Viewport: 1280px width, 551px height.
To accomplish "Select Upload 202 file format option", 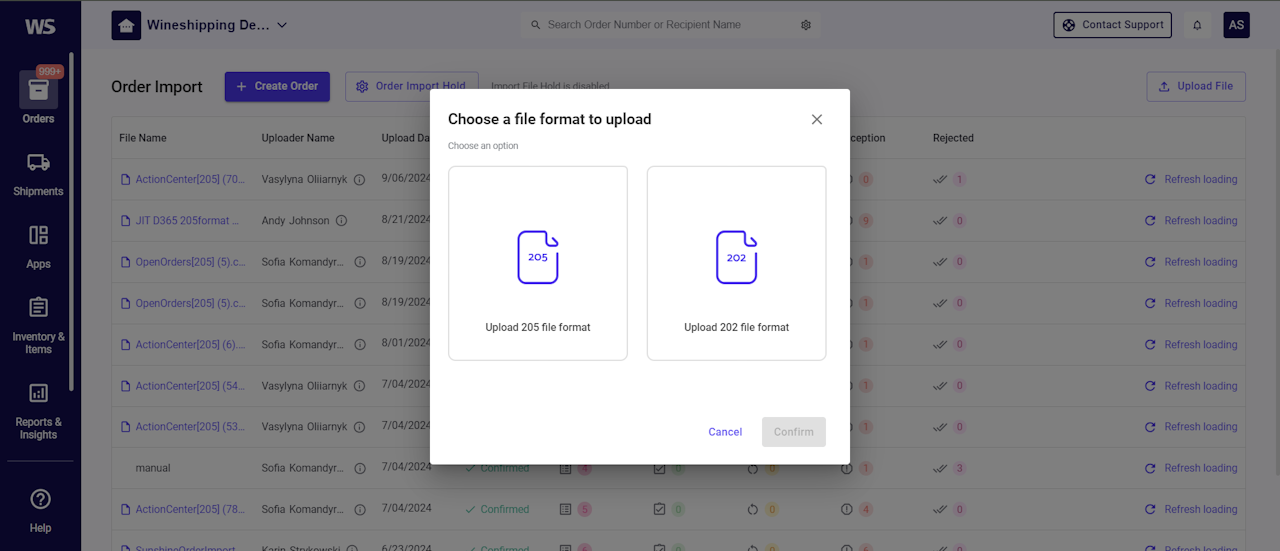I will (736, 263).
